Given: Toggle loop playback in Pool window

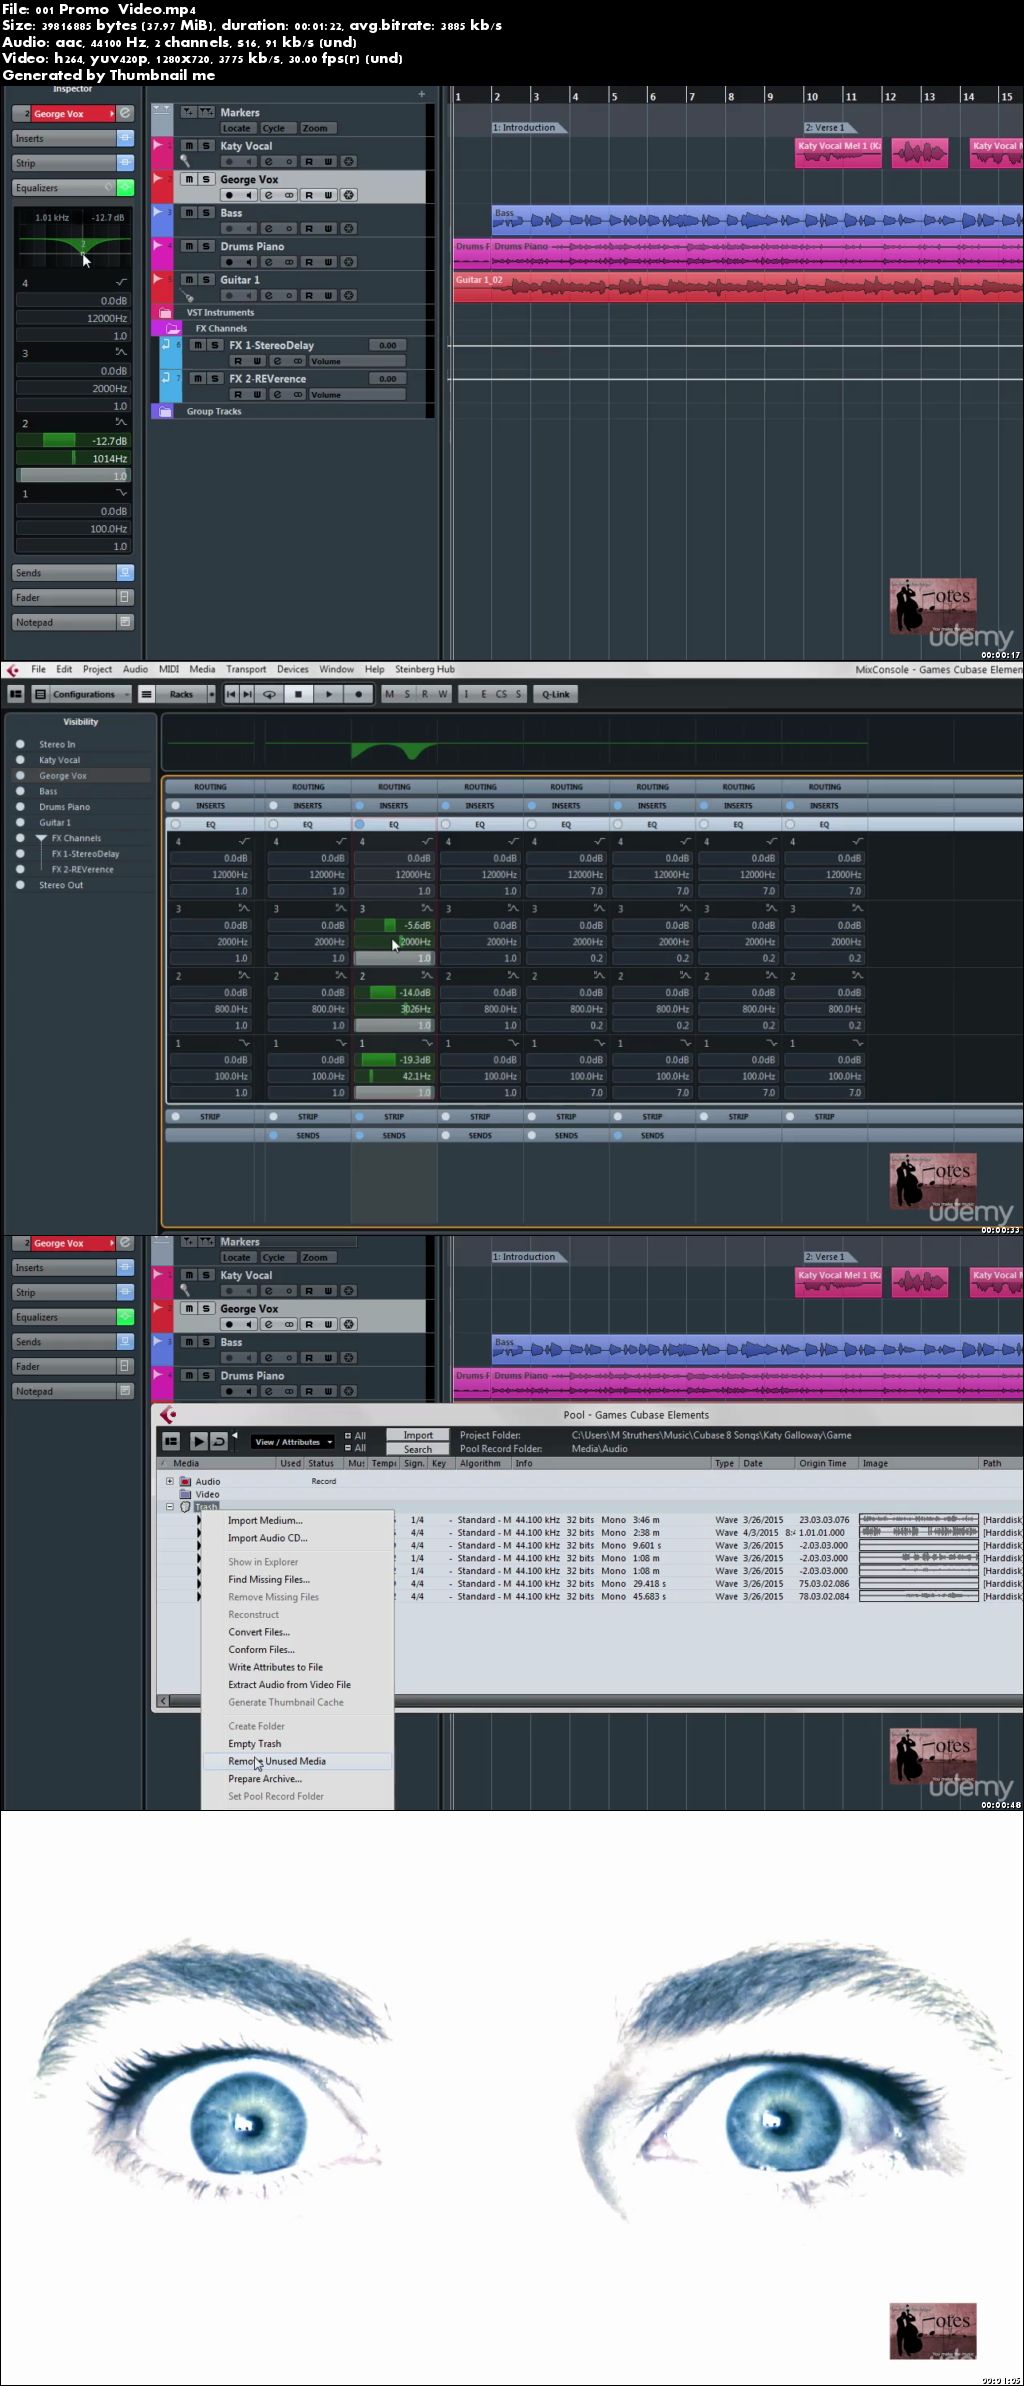Looking at the screenshot, I should tap(218, 1441).
